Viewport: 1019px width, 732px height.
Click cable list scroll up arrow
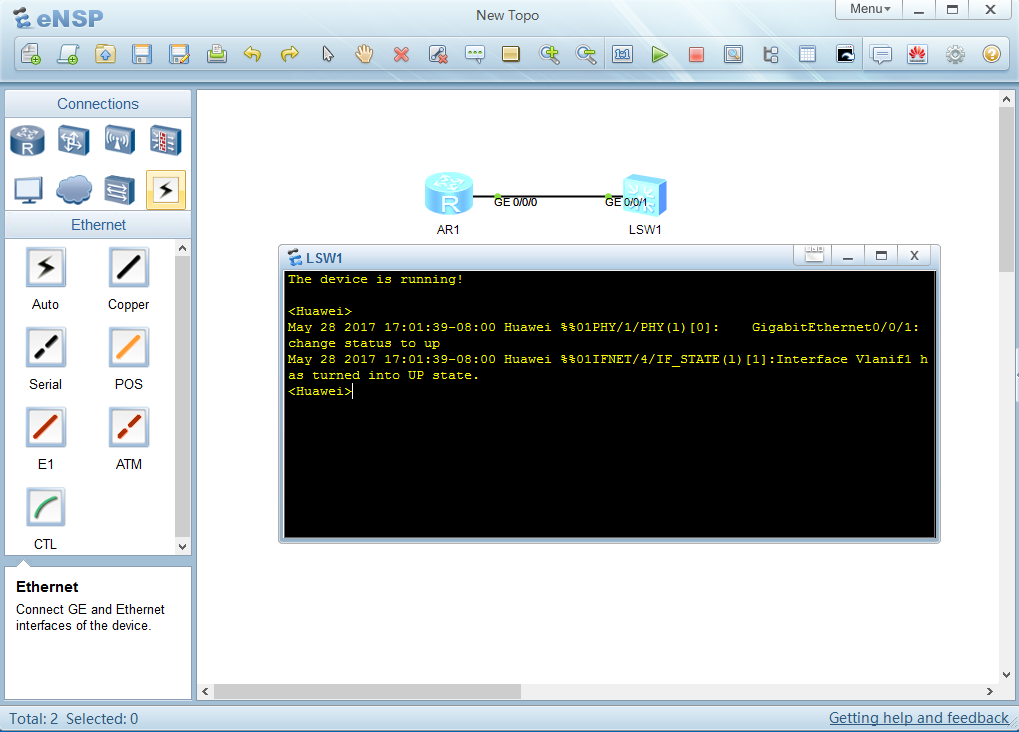[x=183, y=248]
